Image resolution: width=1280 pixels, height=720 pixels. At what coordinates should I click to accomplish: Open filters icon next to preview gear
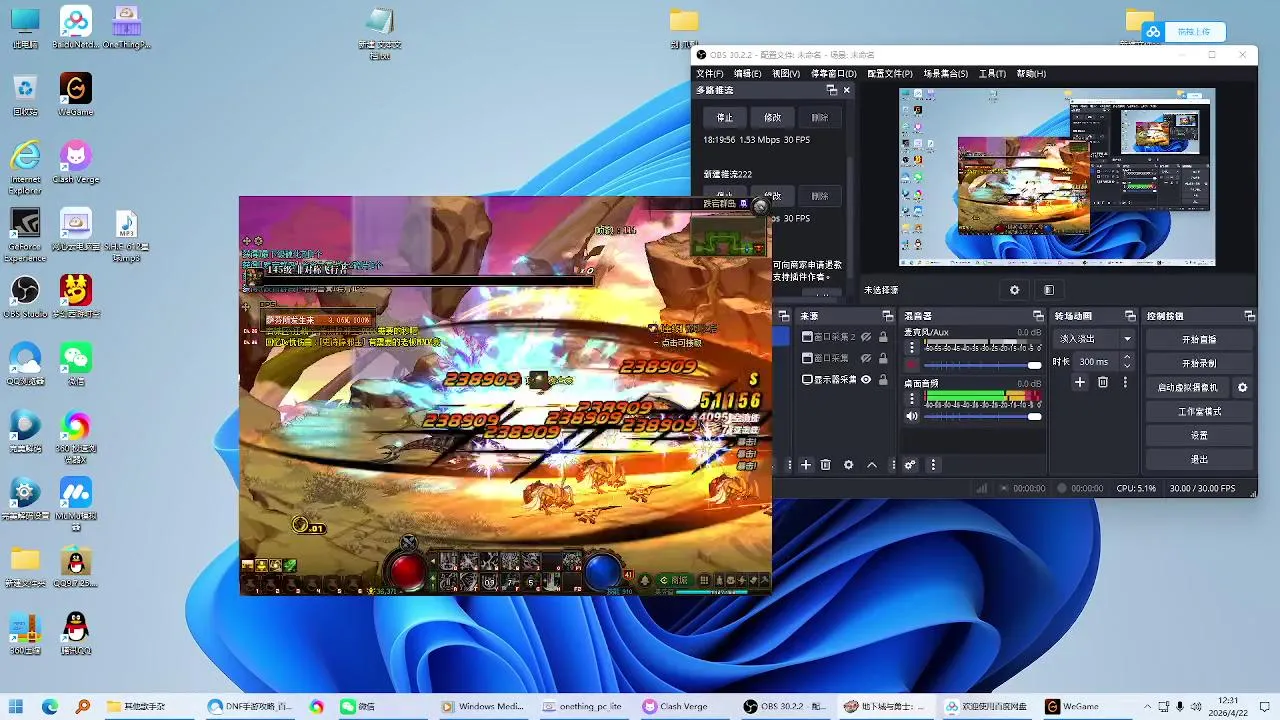click(1048, 290)
